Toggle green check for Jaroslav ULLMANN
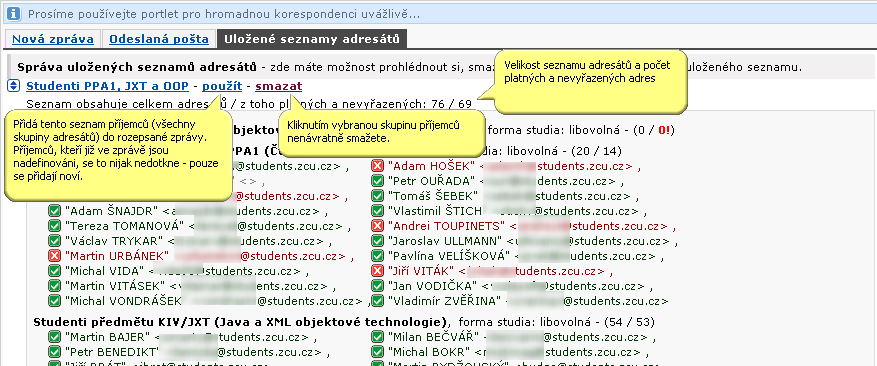877x366 pixels. tap(378, 241)
